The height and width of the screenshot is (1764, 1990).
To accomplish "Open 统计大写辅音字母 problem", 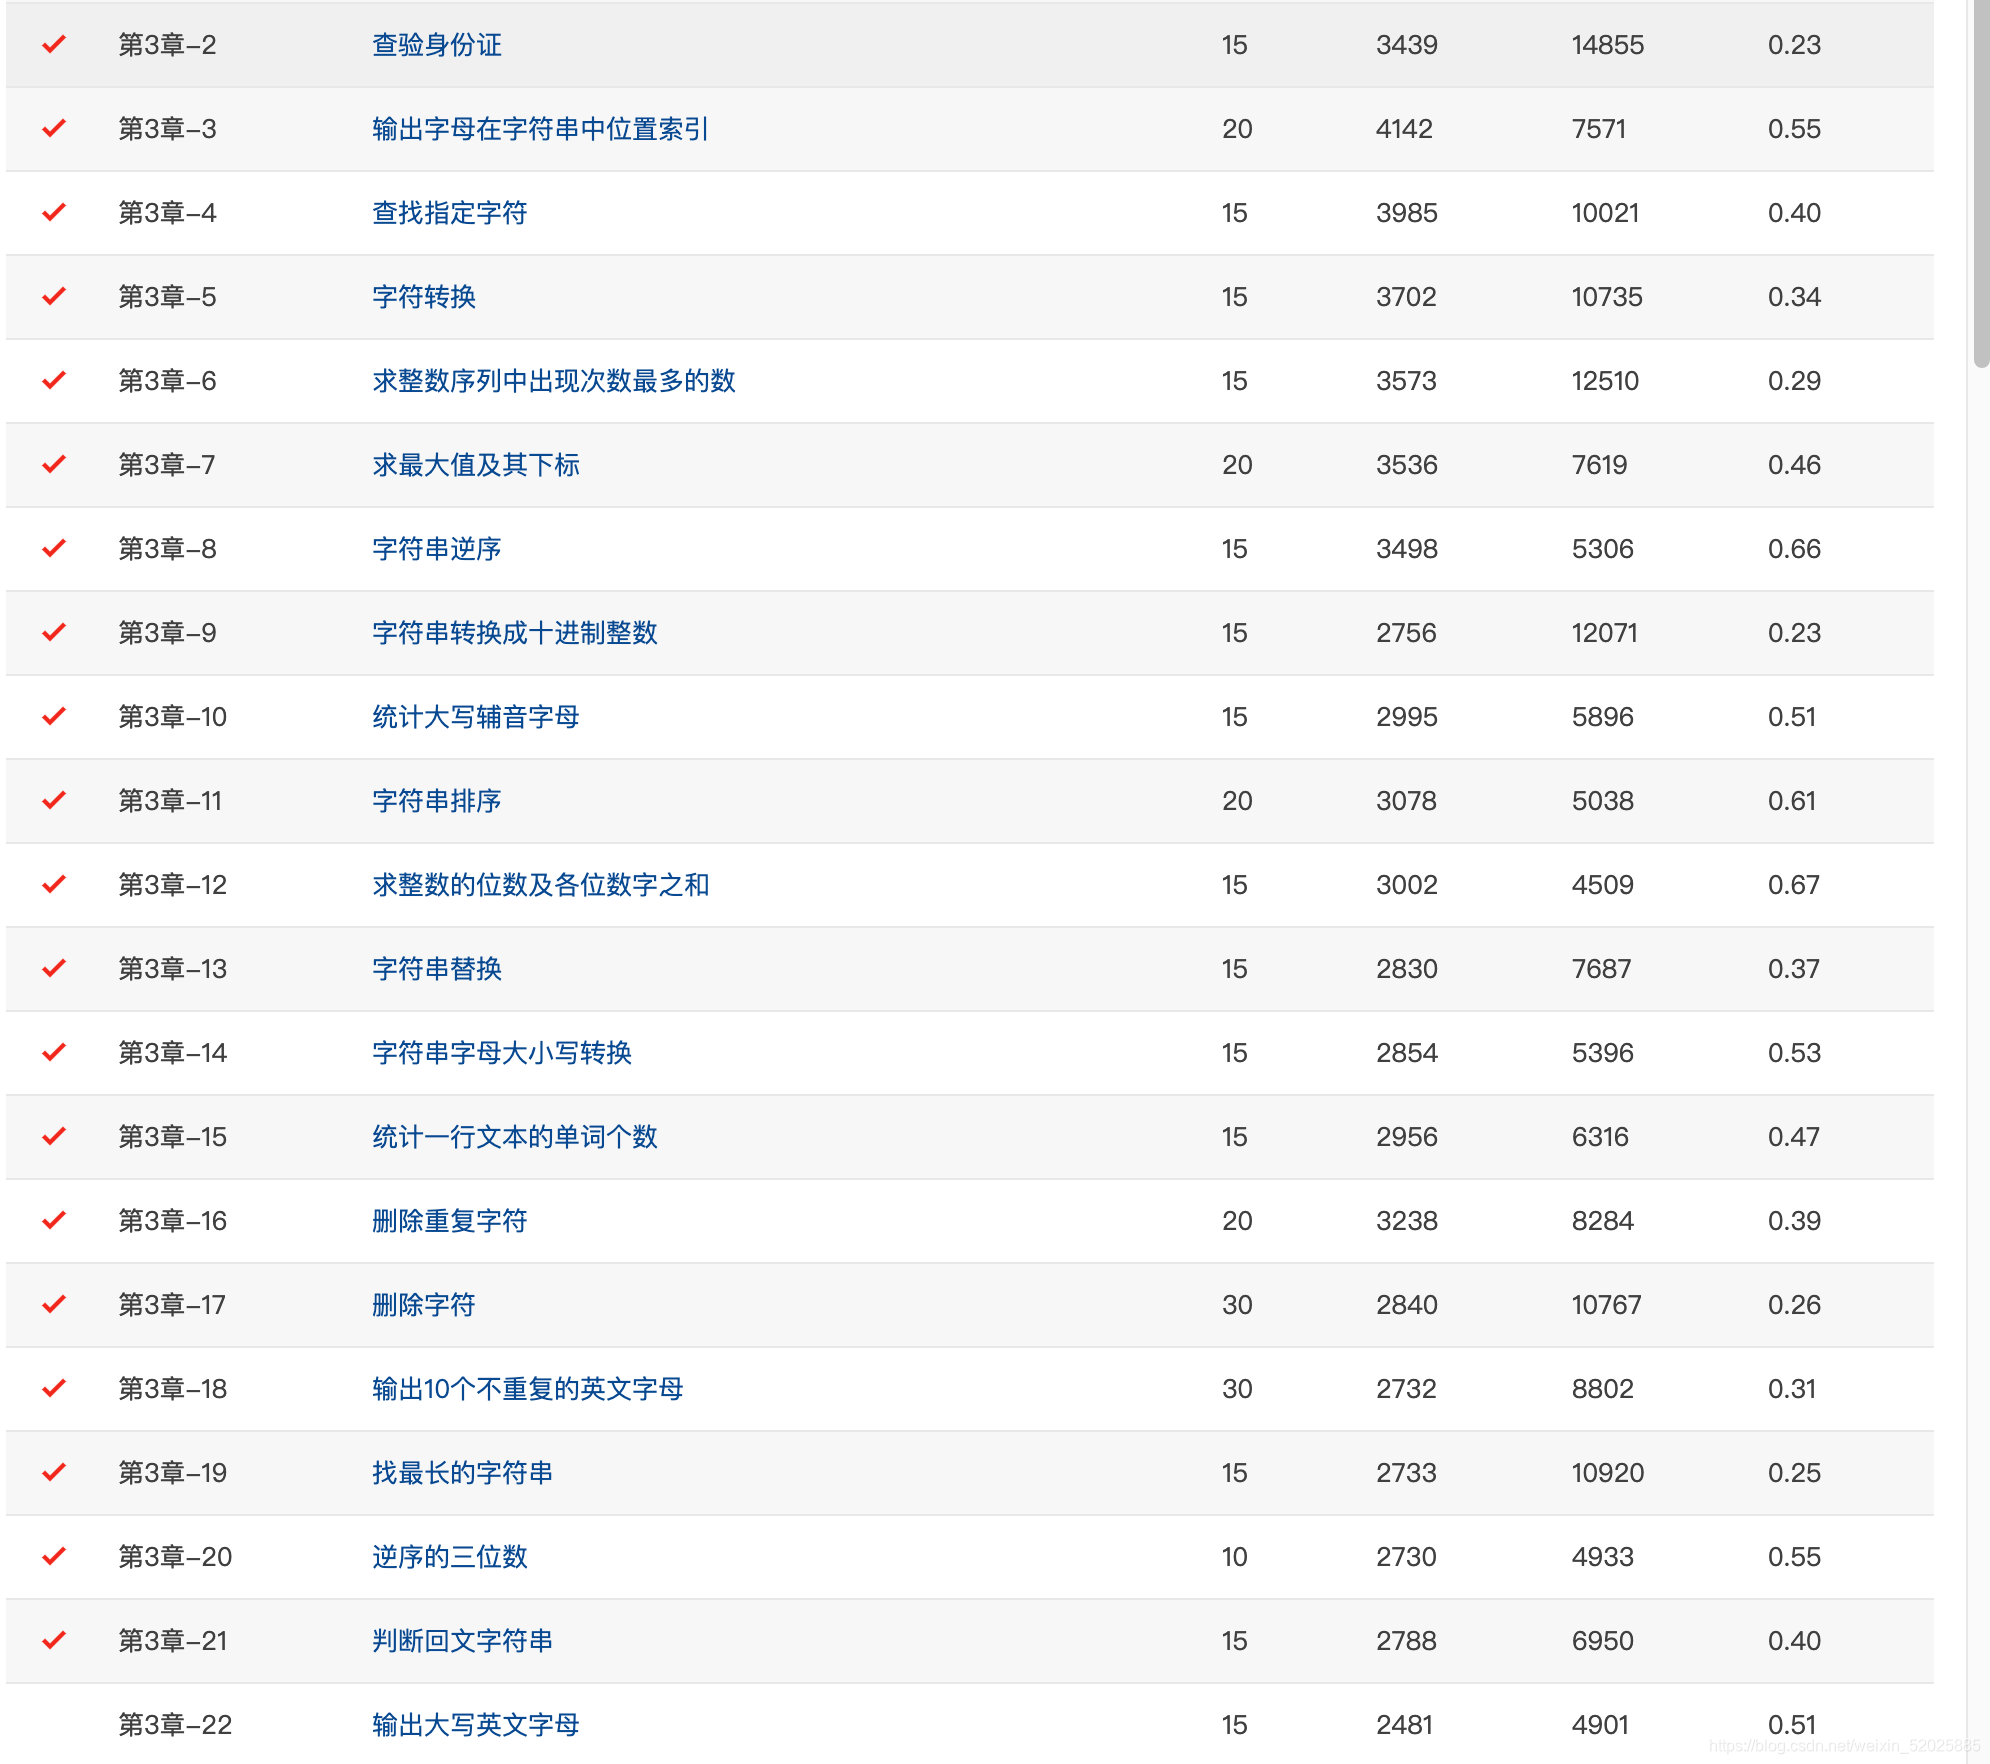I will [x=475, y=717].
